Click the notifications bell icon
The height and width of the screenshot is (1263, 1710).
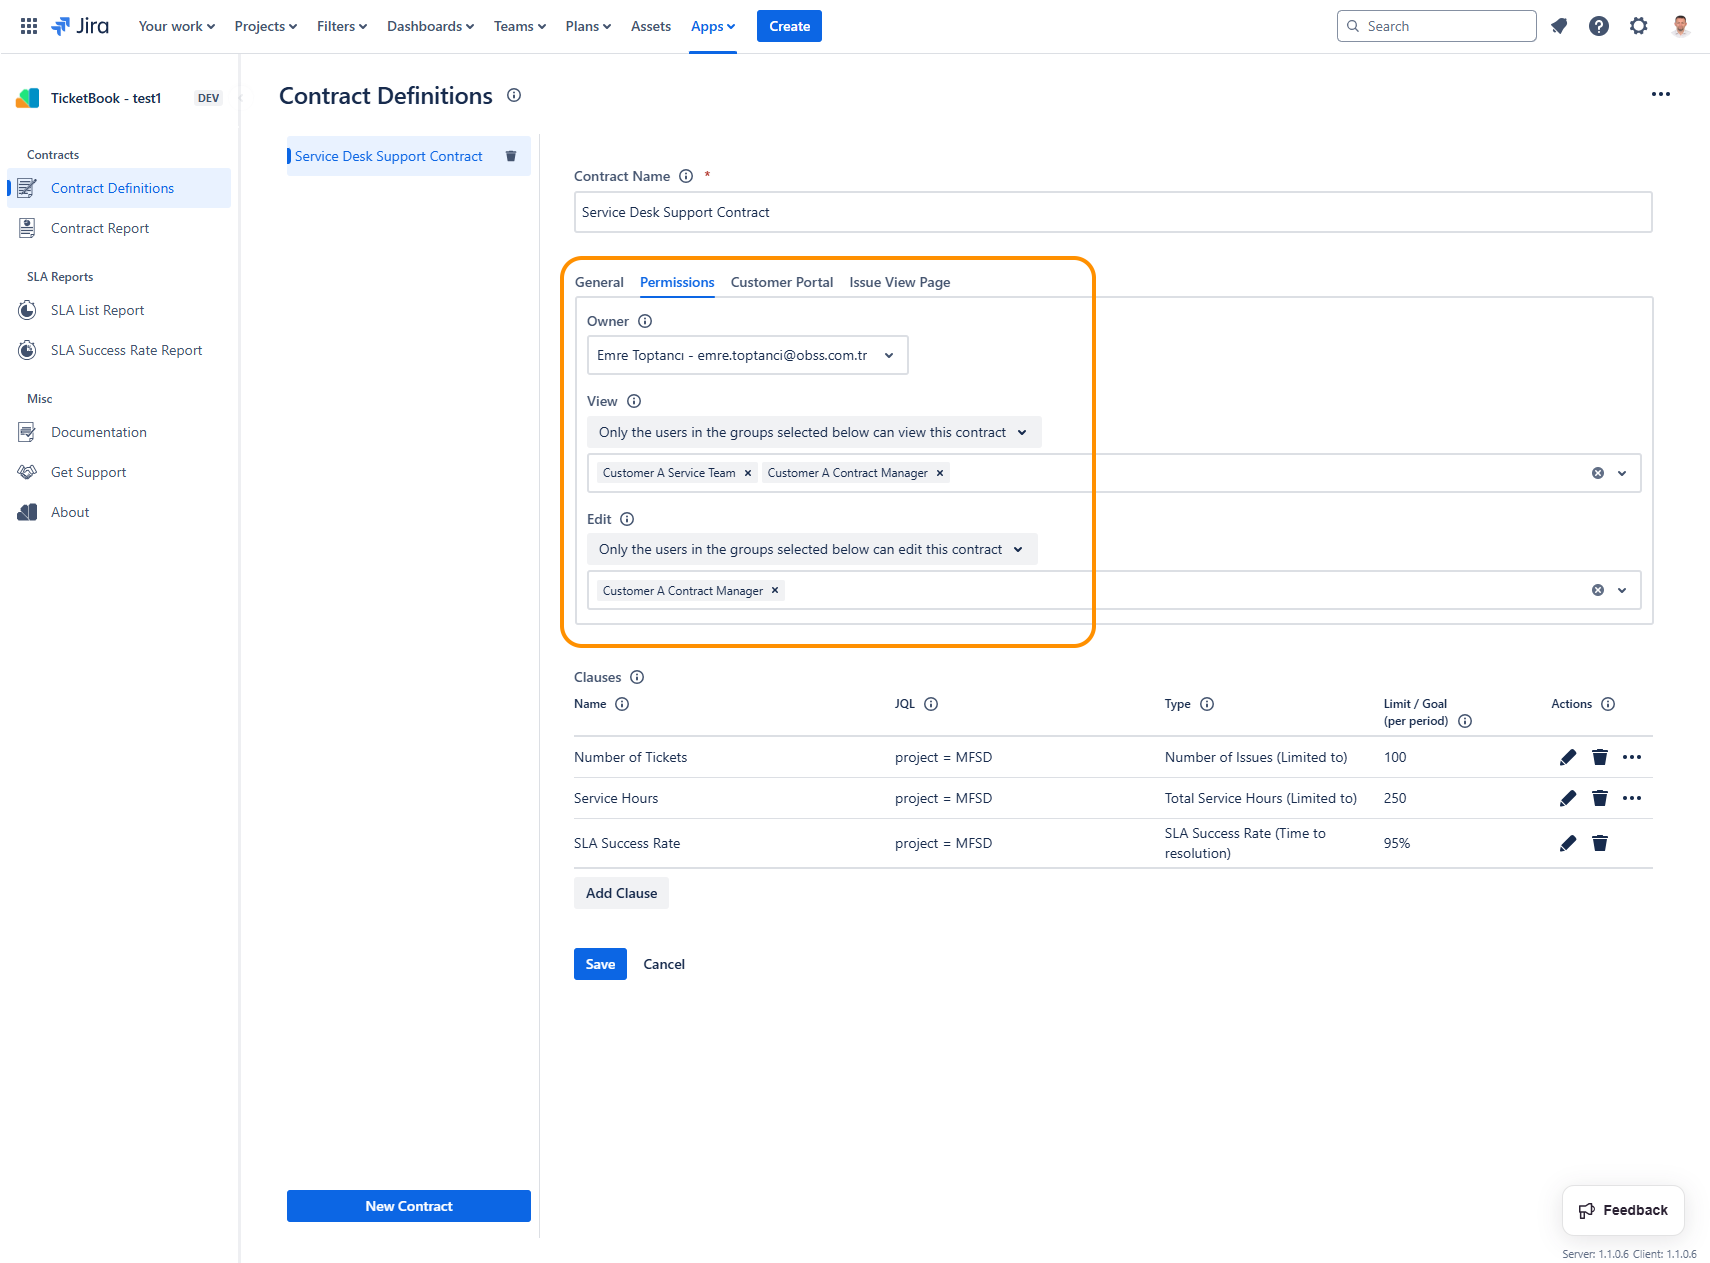pos(1558,26)
